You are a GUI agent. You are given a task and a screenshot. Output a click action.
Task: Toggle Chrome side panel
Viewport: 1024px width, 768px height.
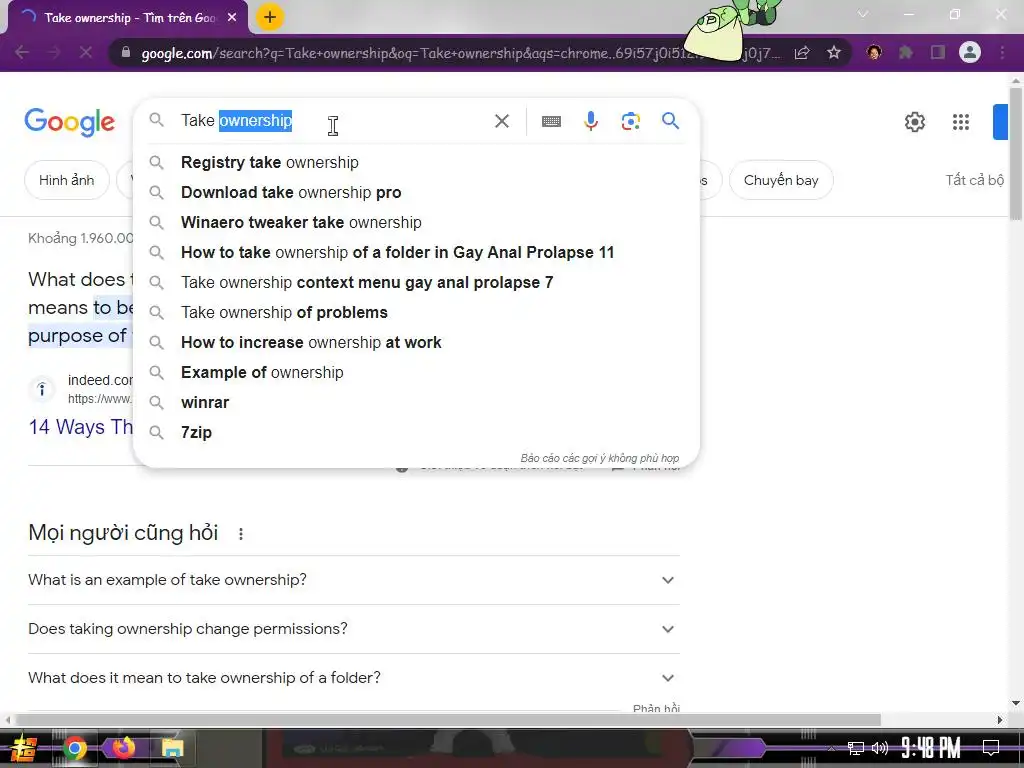938,52
